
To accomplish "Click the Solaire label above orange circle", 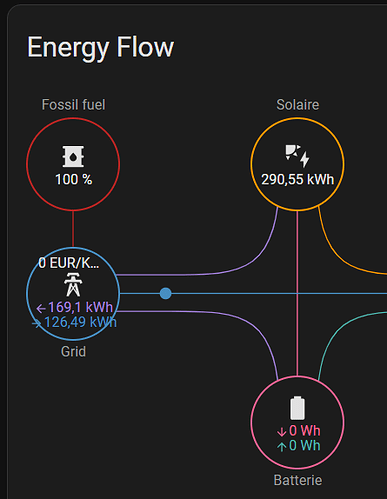I will [298, 105].
